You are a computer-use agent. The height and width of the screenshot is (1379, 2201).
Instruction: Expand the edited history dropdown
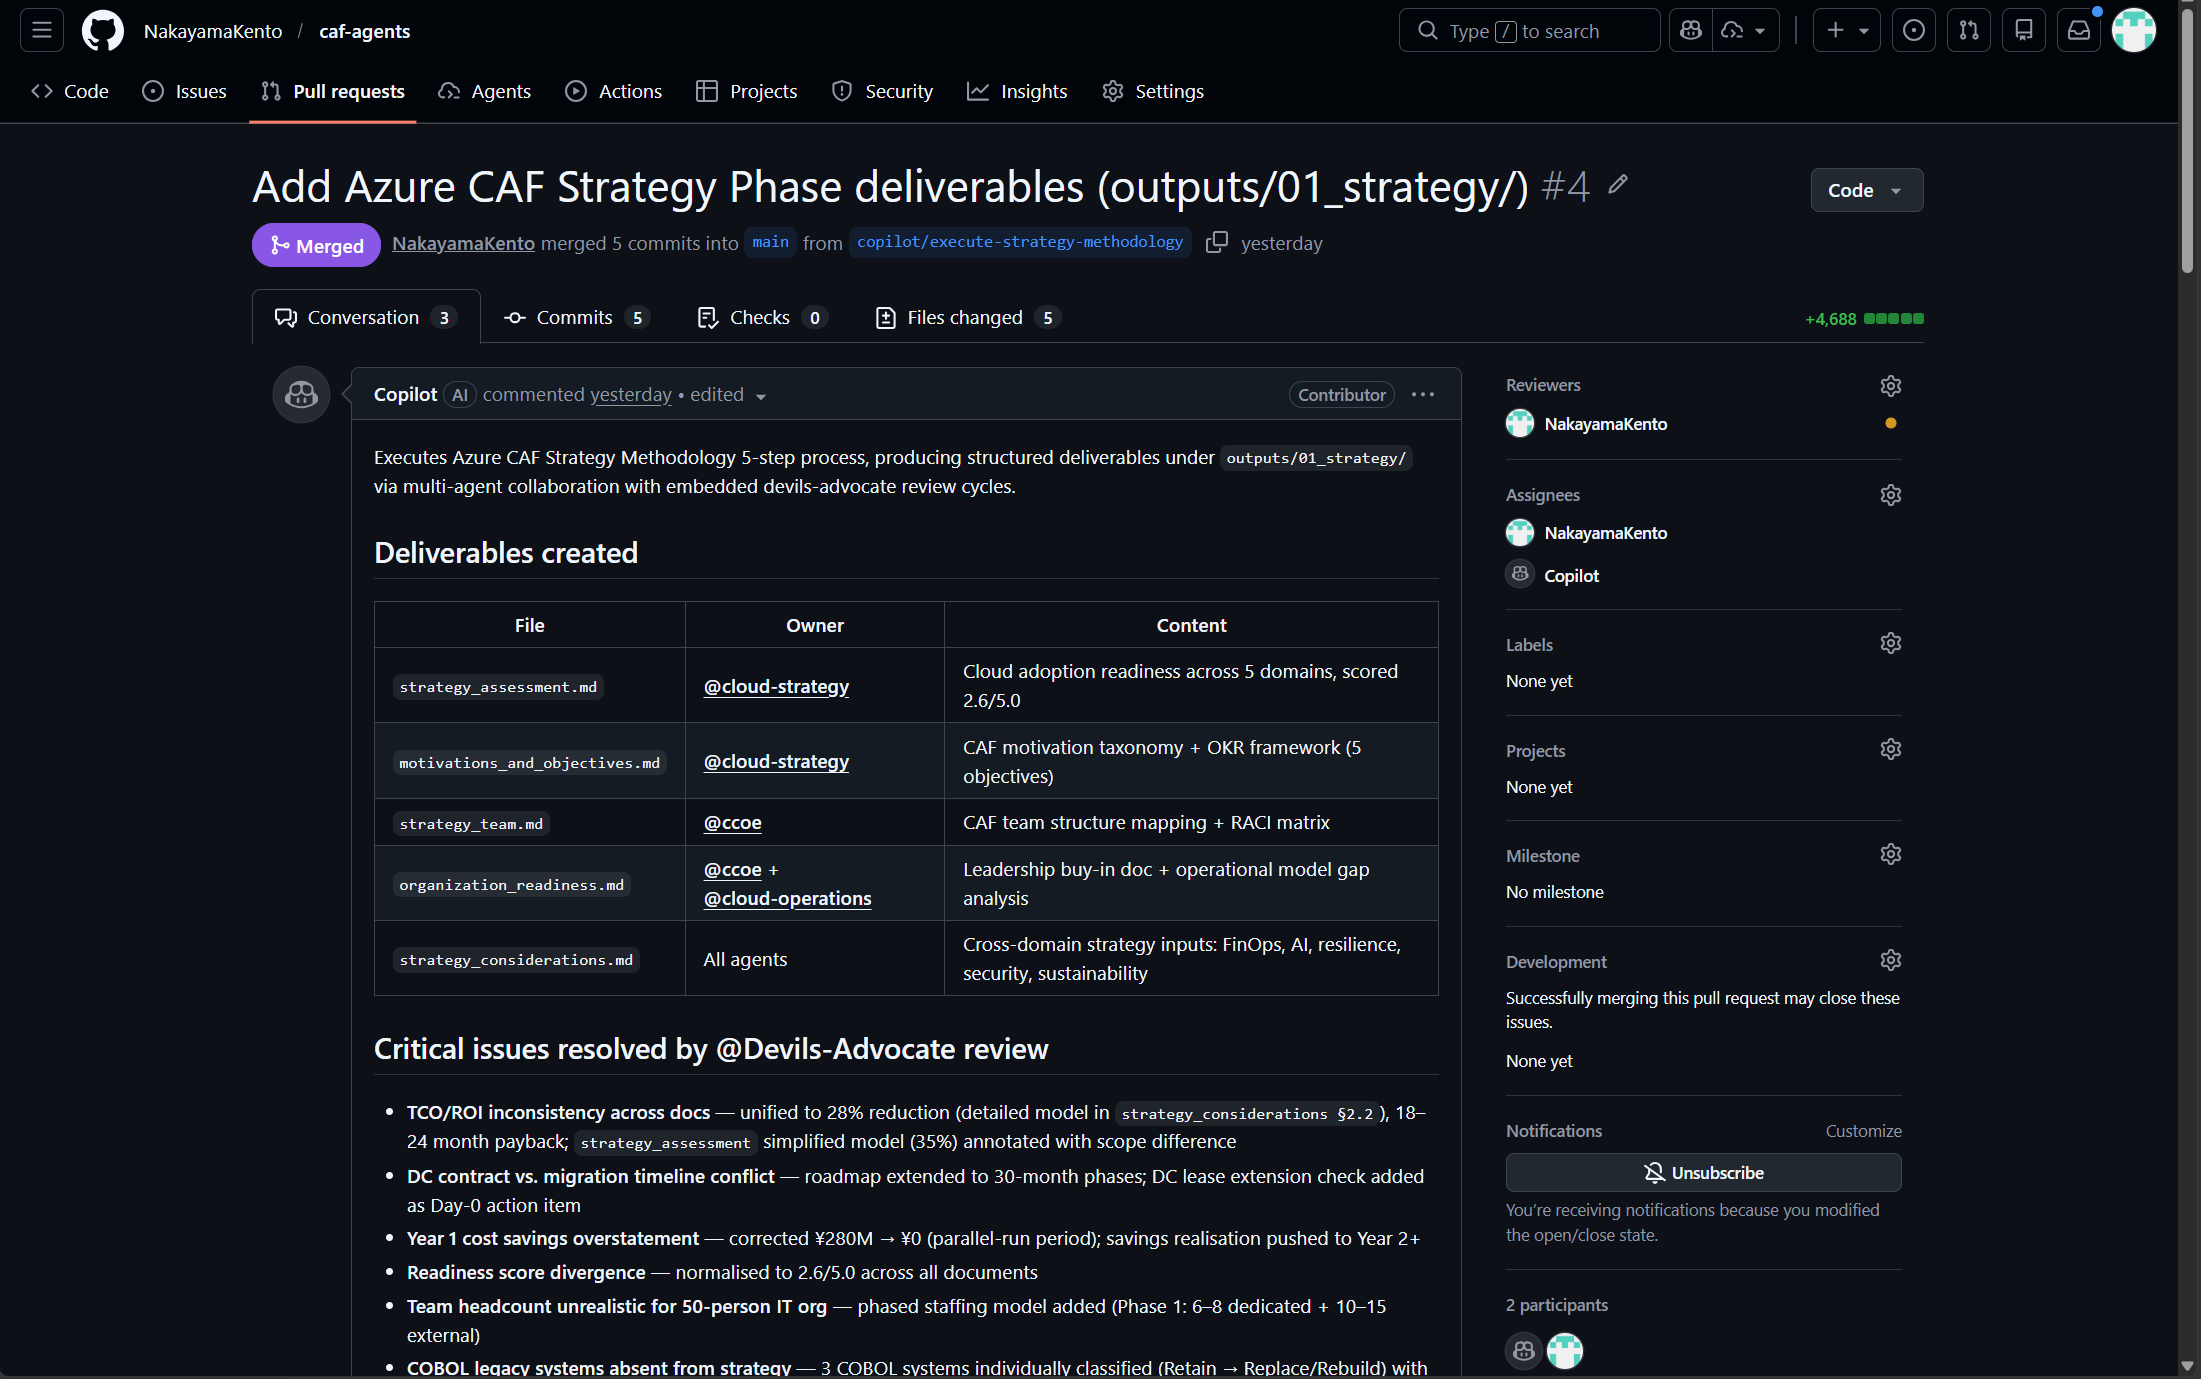[x=760, y=397]
